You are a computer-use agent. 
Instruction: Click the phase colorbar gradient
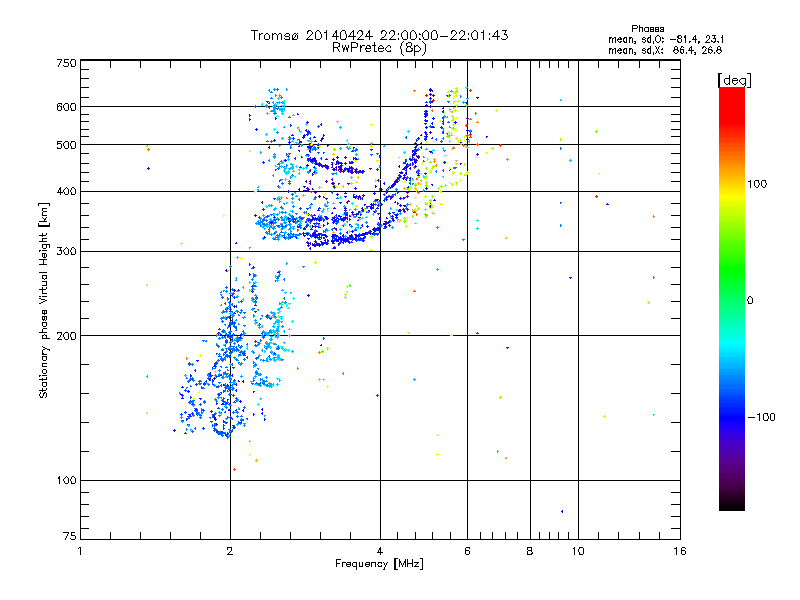click(x=732, y=299)
